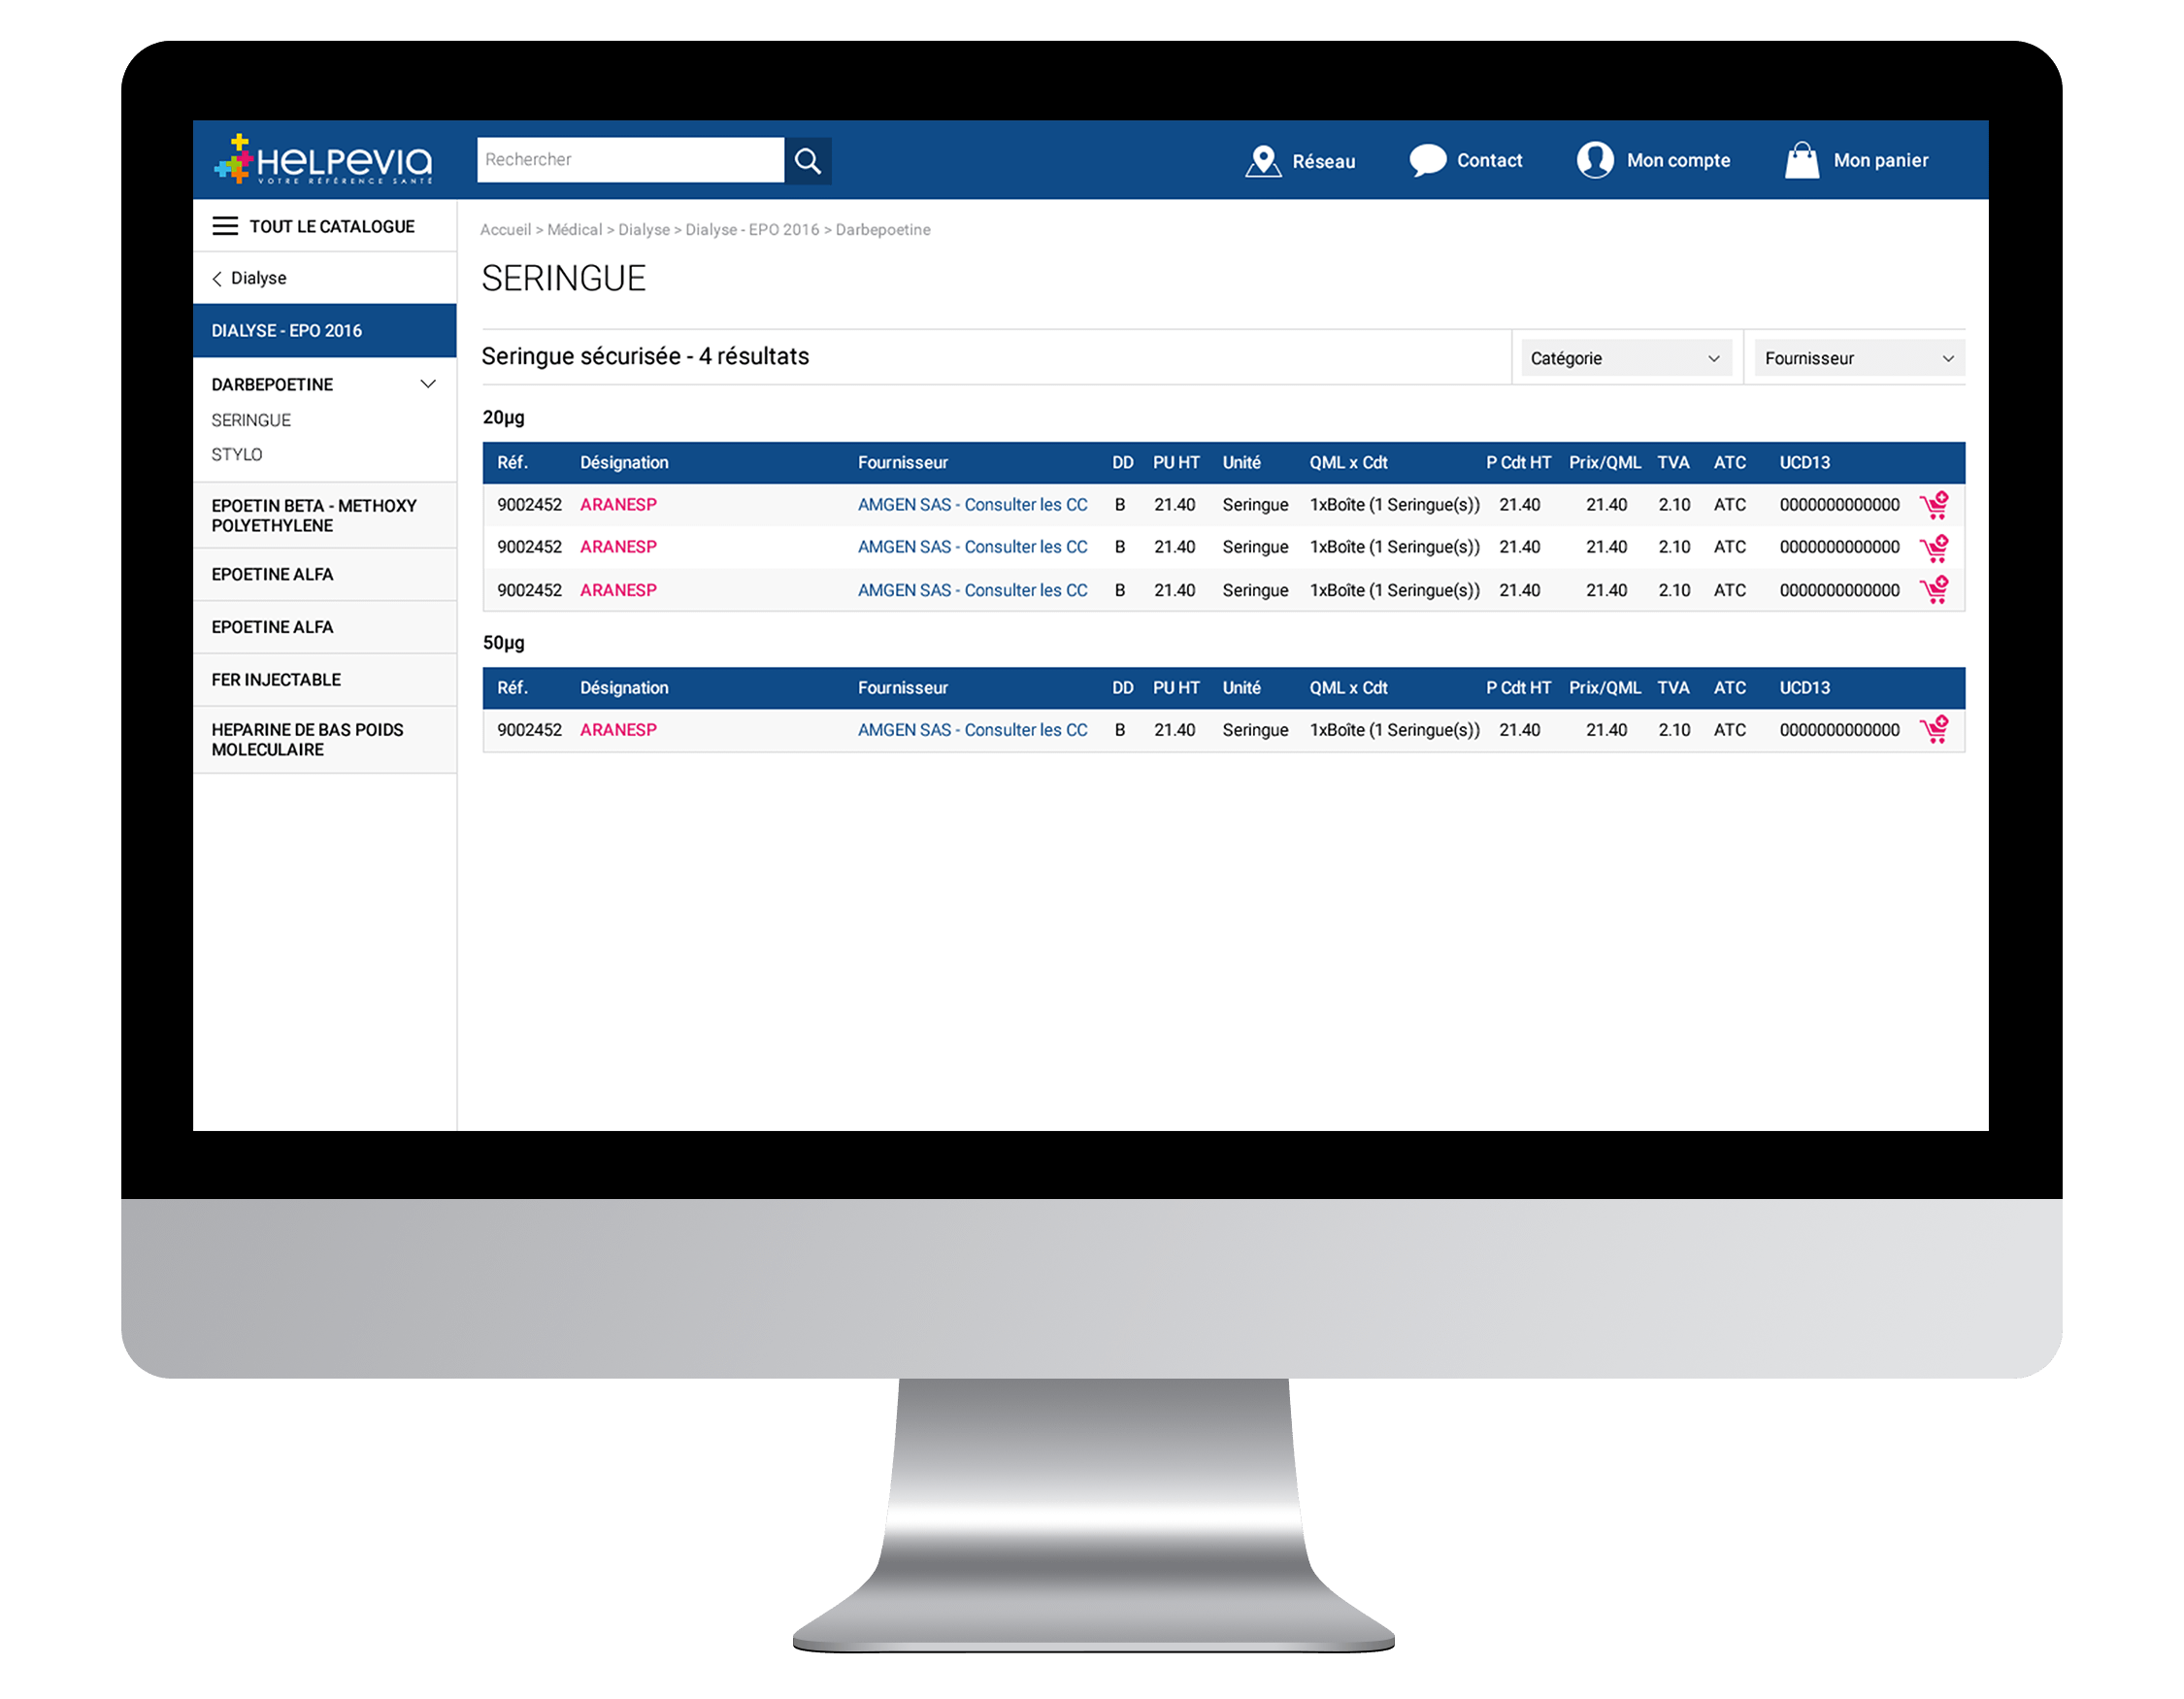2184x1699 pixels.
Task: Go to Accueil in the breadcrumb
Action: (505, 230)
